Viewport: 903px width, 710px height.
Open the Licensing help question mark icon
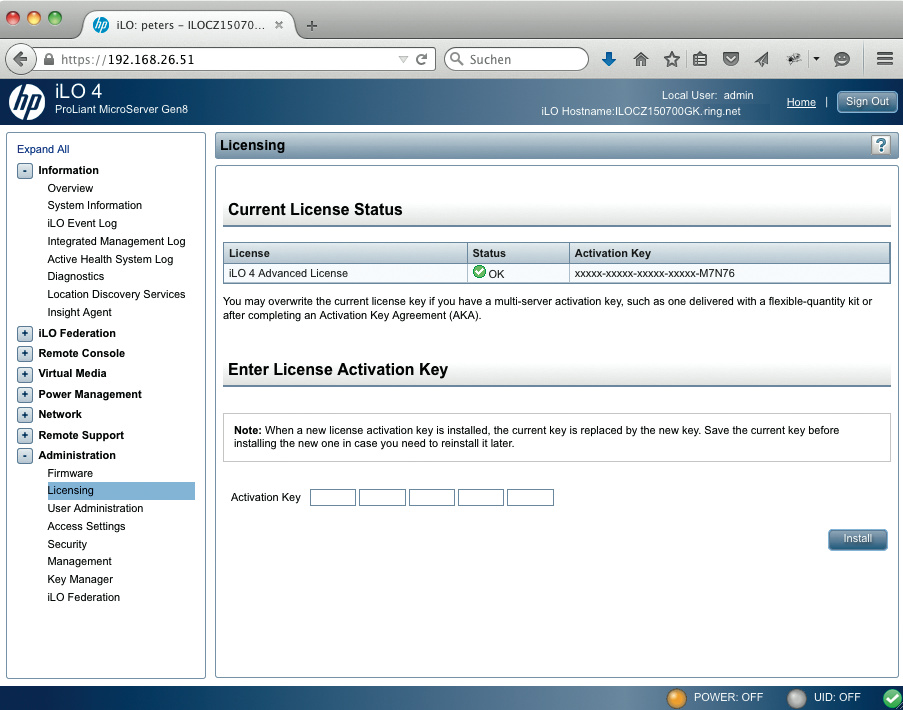(x=881, y=145)
